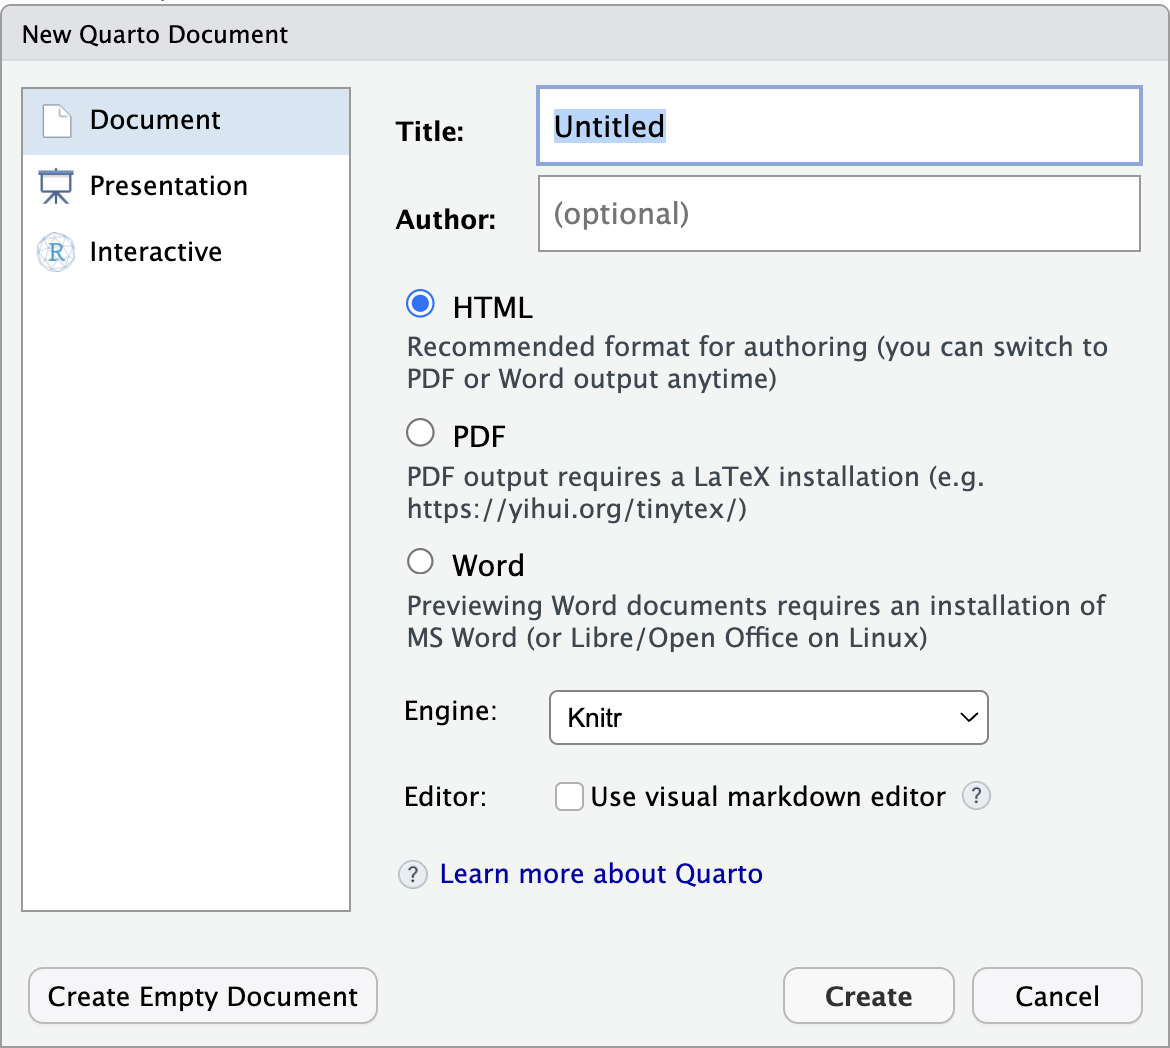Click the Author: label
Screen dimensions: 1170x1048
[x=445, y=219]
